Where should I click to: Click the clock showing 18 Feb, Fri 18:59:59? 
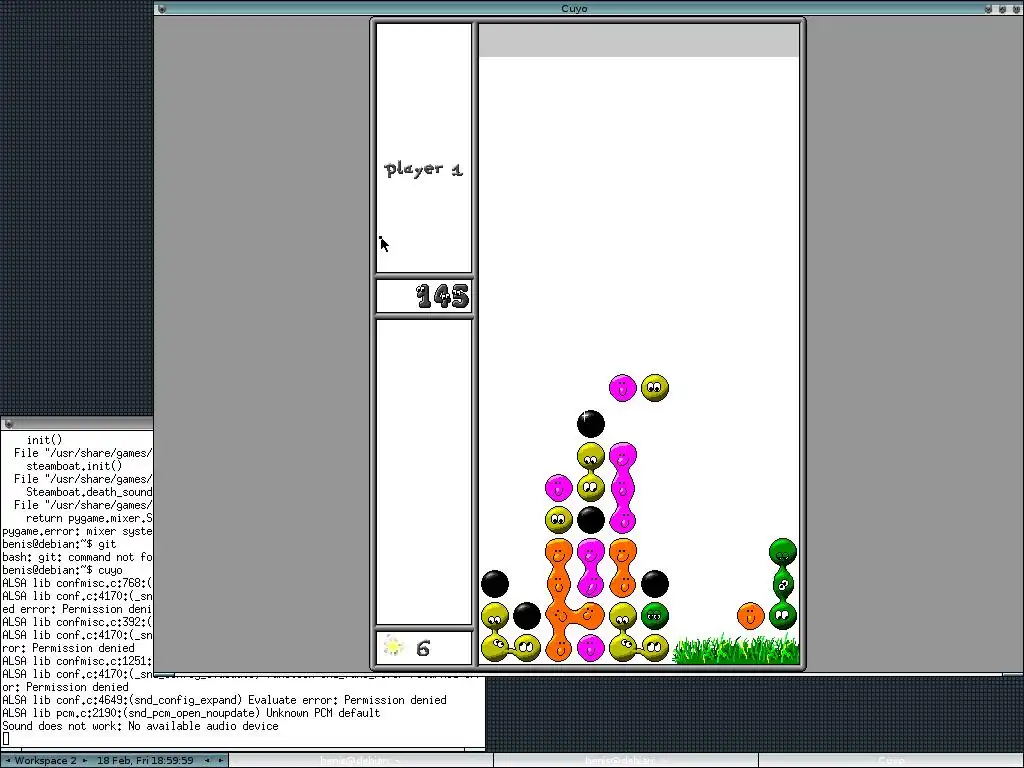[145, 760]
